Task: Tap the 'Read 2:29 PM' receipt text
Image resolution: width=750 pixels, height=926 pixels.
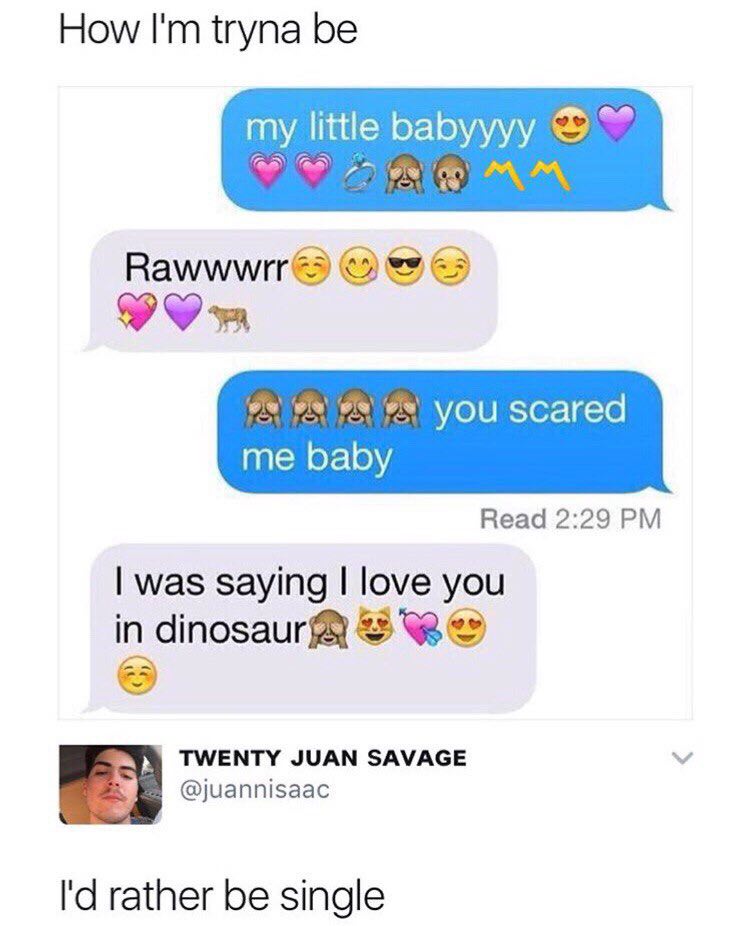Action: point(570,519)
